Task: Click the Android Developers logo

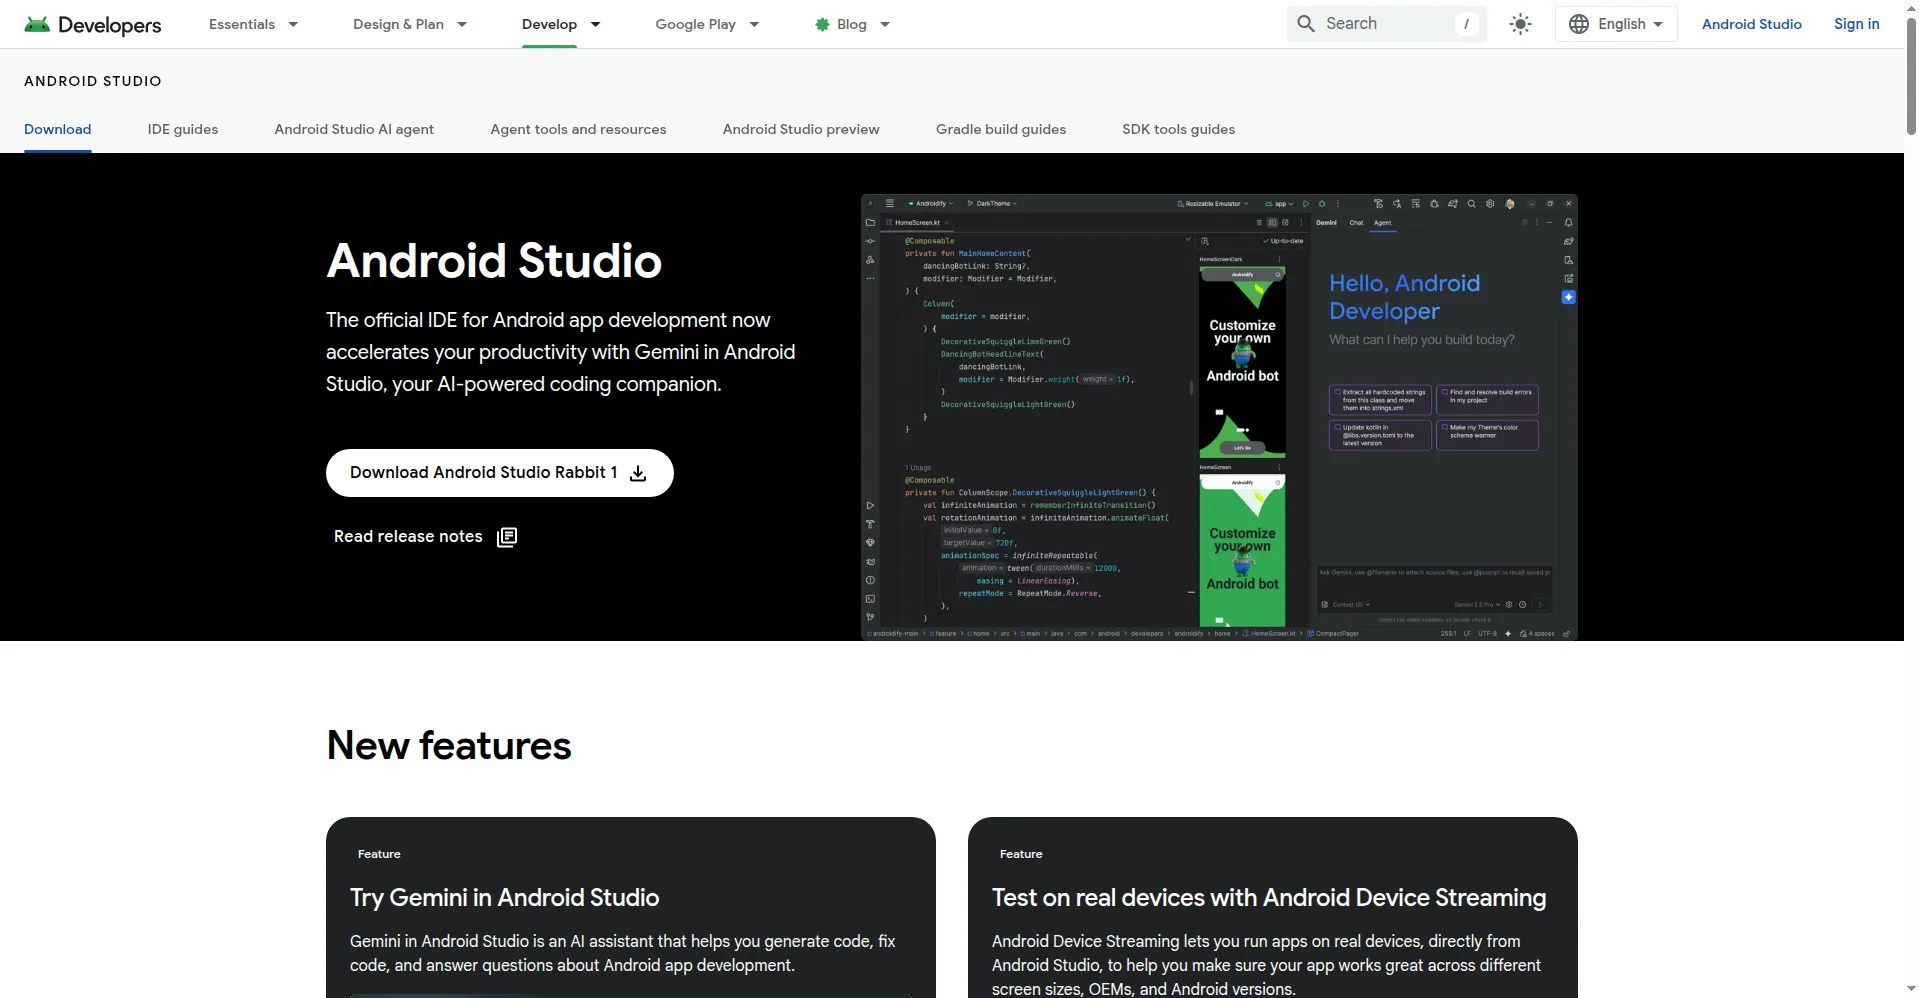Action: pos(93,24)
